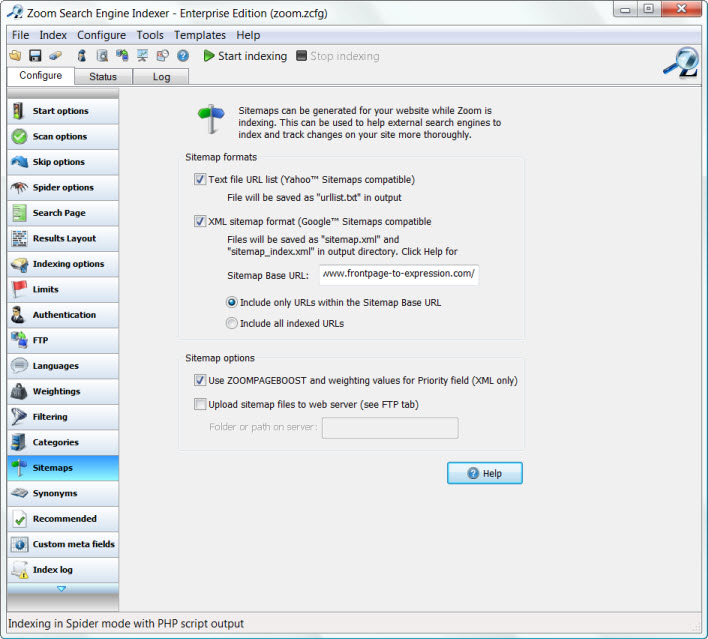
Task: Open Spider options in sidebar
Action: (63, 187)
